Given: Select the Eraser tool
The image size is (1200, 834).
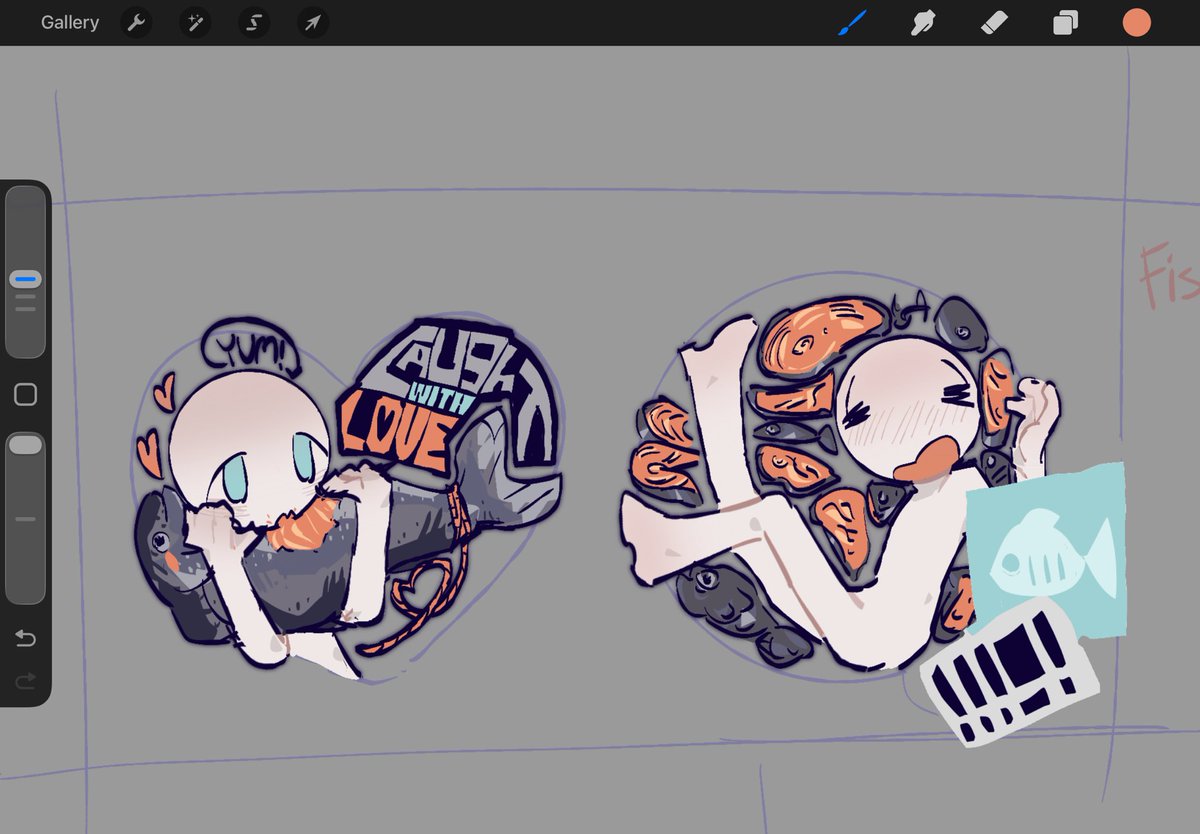Looking at the screenshot, I should (994, 22).
